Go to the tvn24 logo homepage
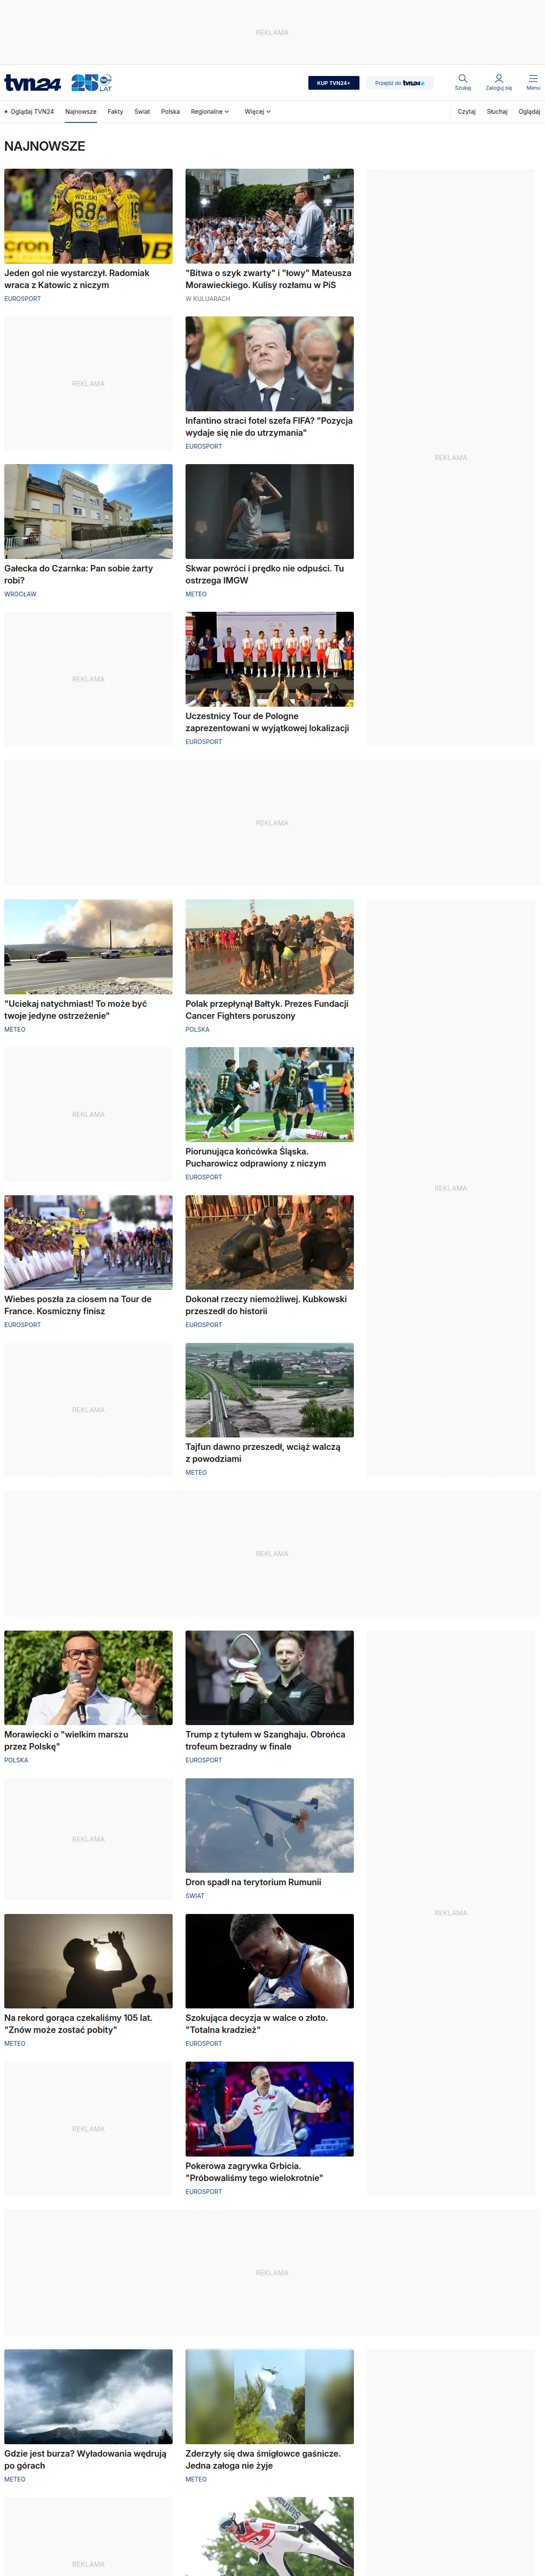Image resolution: width=545 pixels, height=2576 pixels. point(32,83)
